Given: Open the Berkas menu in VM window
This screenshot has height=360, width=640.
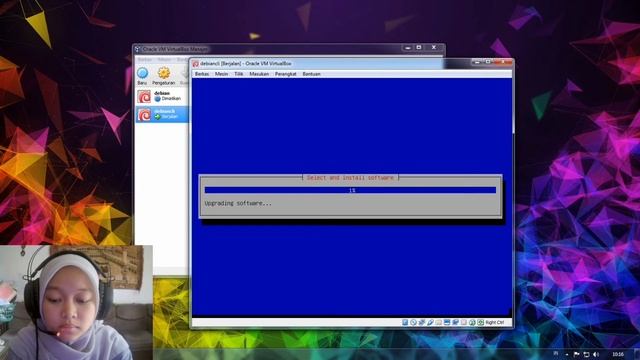Looking at the screenshot, I should click(202, 74).
